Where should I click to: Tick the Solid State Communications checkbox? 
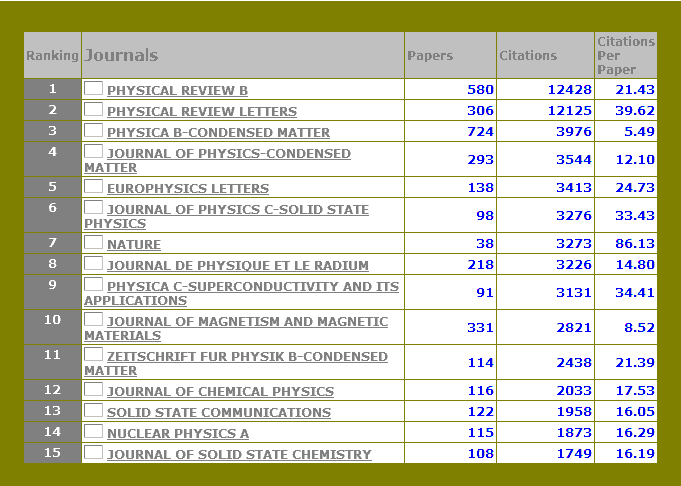coord(93,410)
